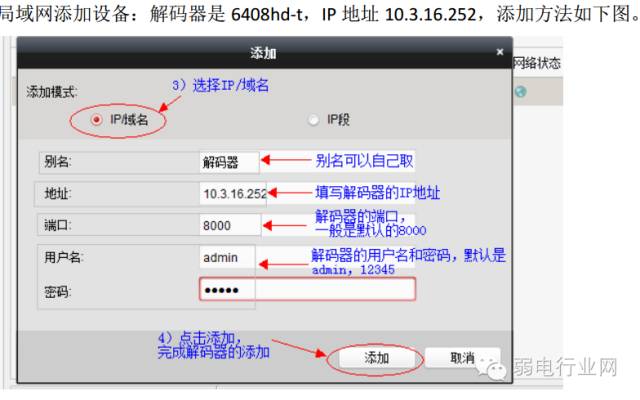Click the 网络状态 column header
Image resolution: width=640 pixels, height=400 pixels.
[536, 63]
